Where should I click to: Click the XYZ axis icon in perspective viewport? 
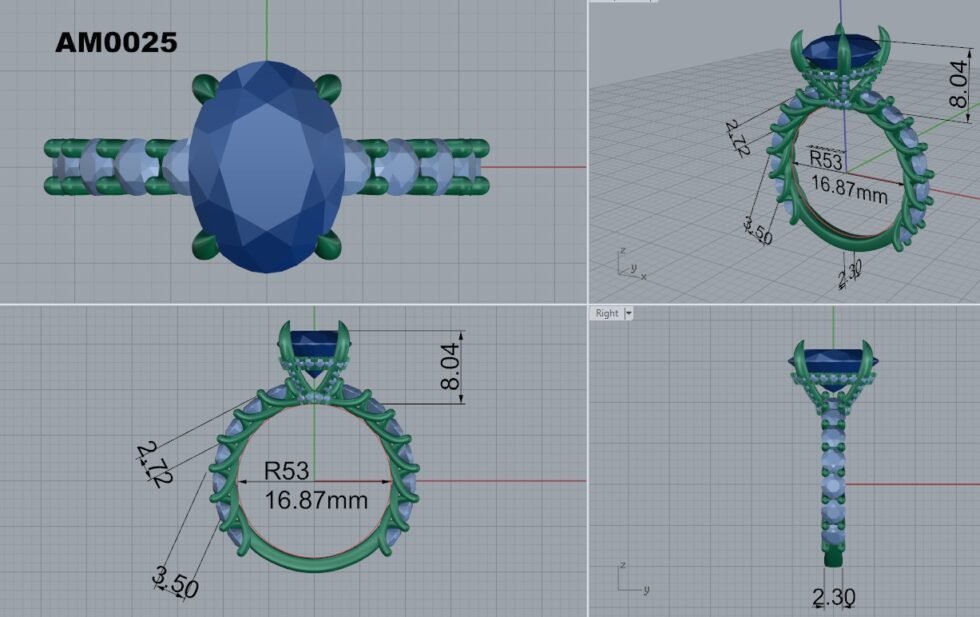coord(629,264)
